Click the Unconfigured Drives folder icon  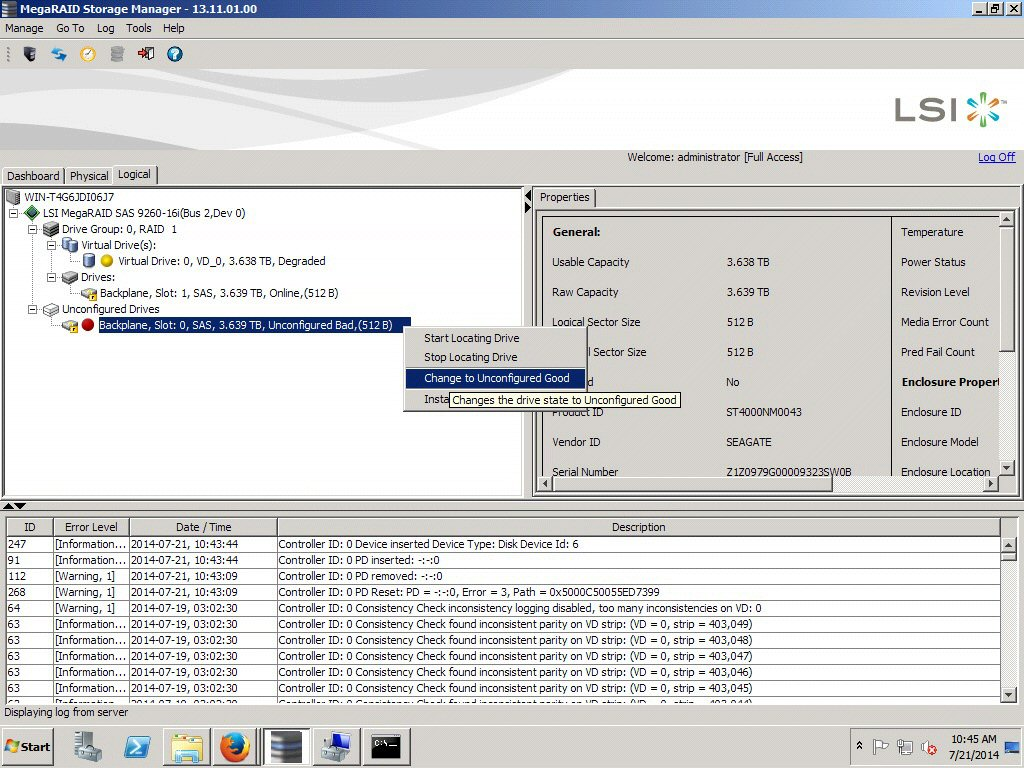(x=50, y=310)
